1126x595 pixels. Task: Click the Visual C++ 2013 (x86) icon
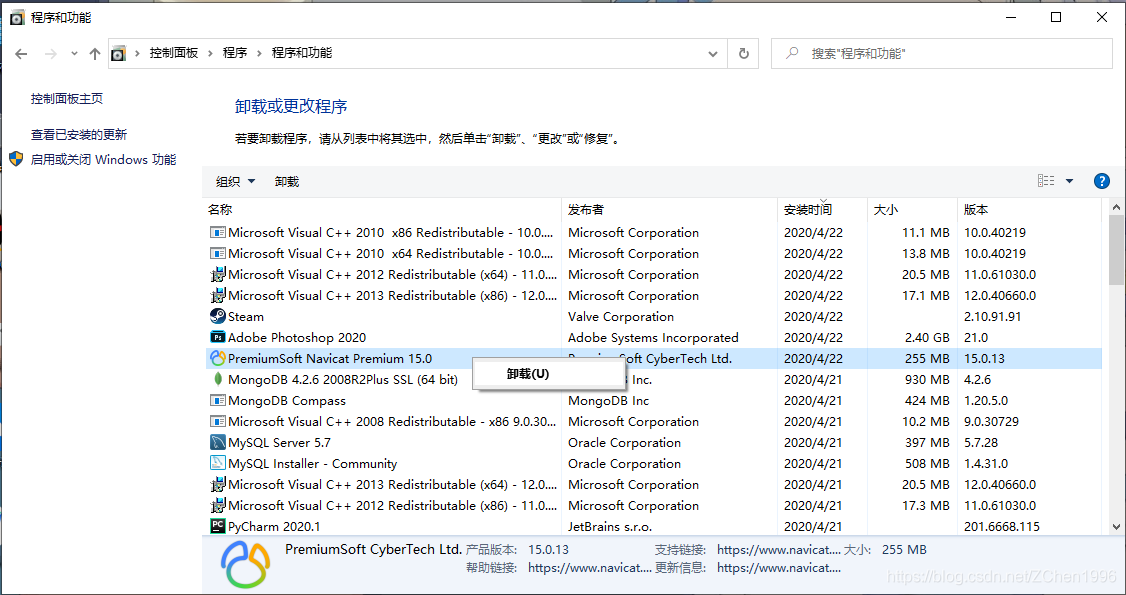[218, 295]
